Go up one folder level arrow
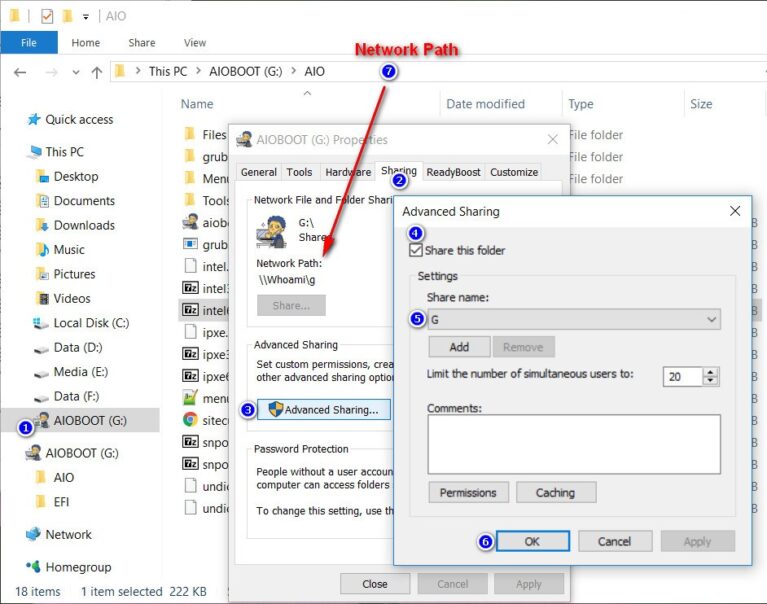 (x=97, y=72)
